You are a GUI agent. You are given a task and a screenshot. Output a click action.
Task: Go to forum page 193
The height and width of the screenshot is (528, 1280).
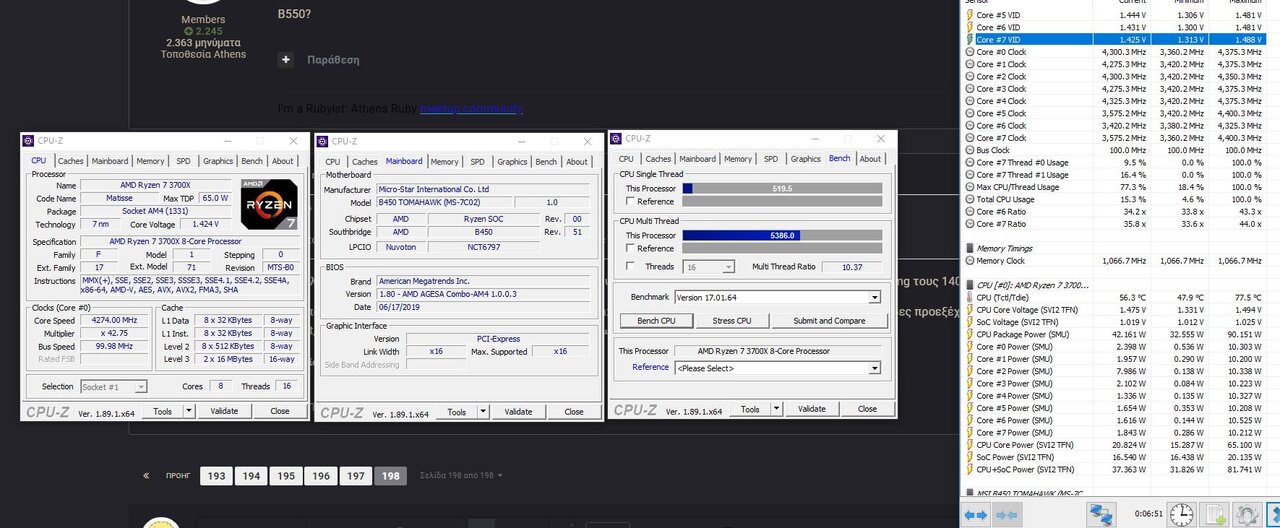pos(217,476)
